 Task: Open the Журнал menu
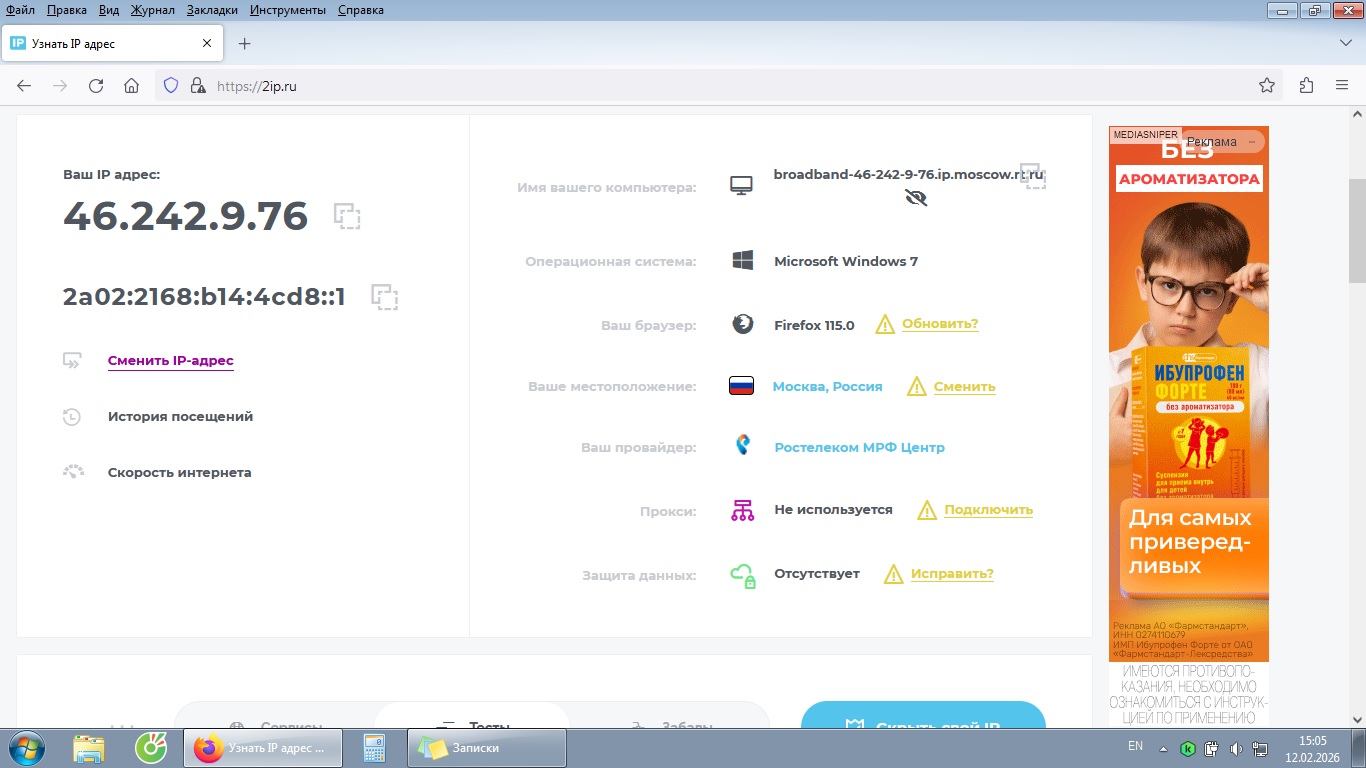click(152, 10)
